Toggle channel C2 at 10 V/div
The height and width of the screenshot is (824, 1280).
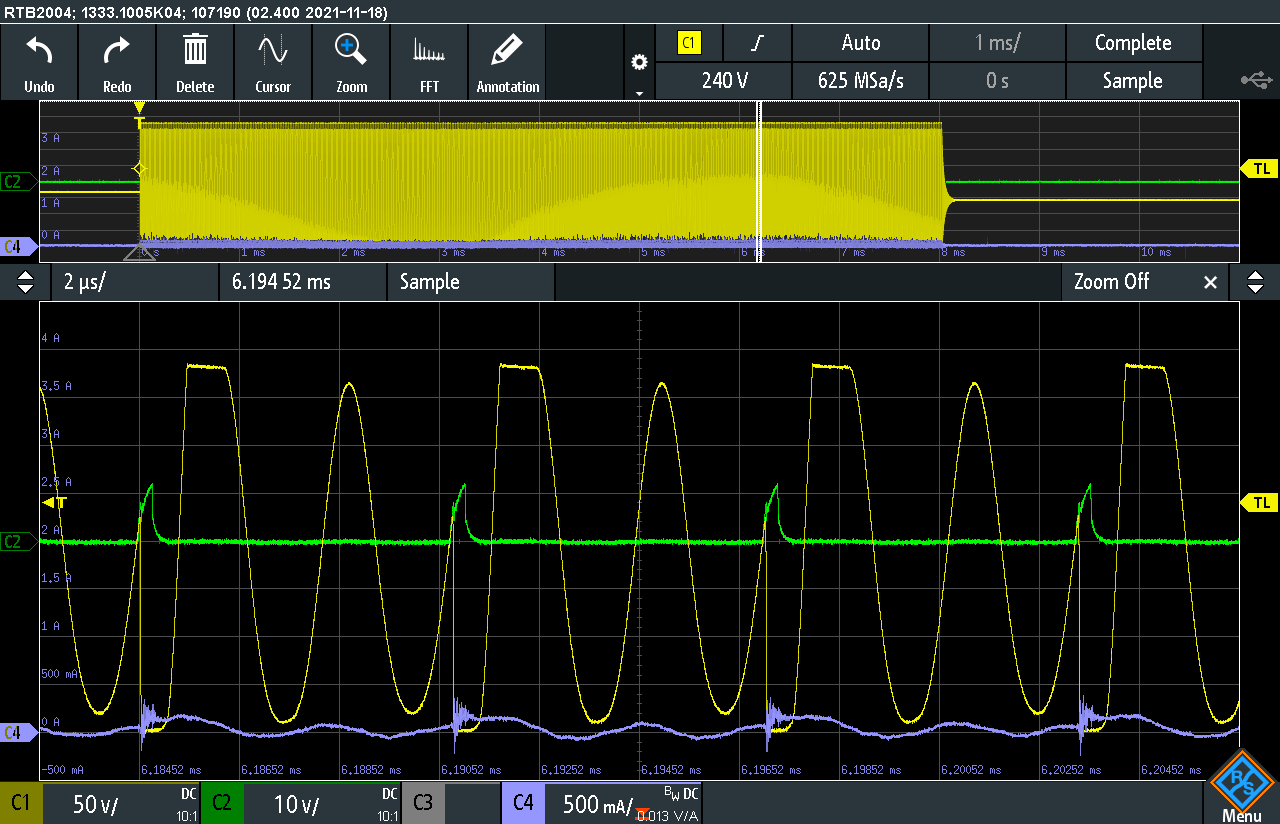pyautogui.click(x=302, y=803)
